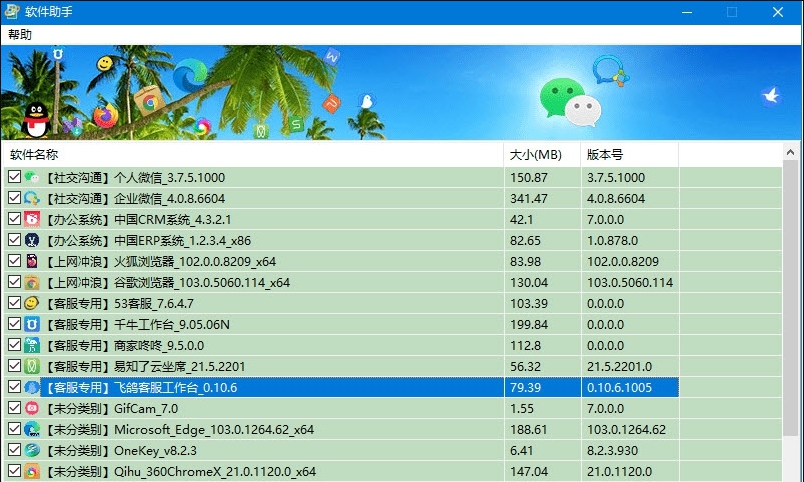Toggle the 飞鸽客服工作台 checkbox
Viewport: 804px width, 482px height.
click(x=14, y=387)
